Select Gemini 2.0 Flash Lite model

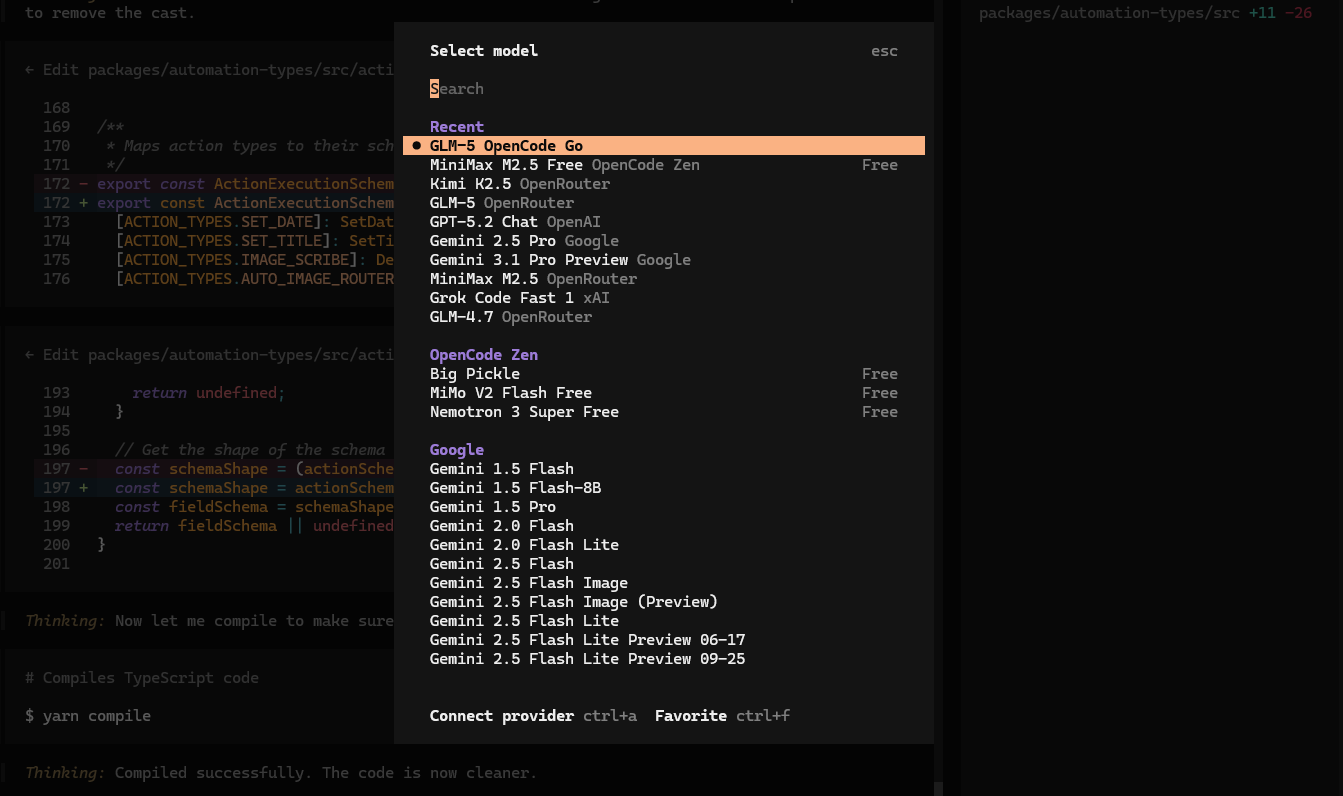click(x=664, y=545)
